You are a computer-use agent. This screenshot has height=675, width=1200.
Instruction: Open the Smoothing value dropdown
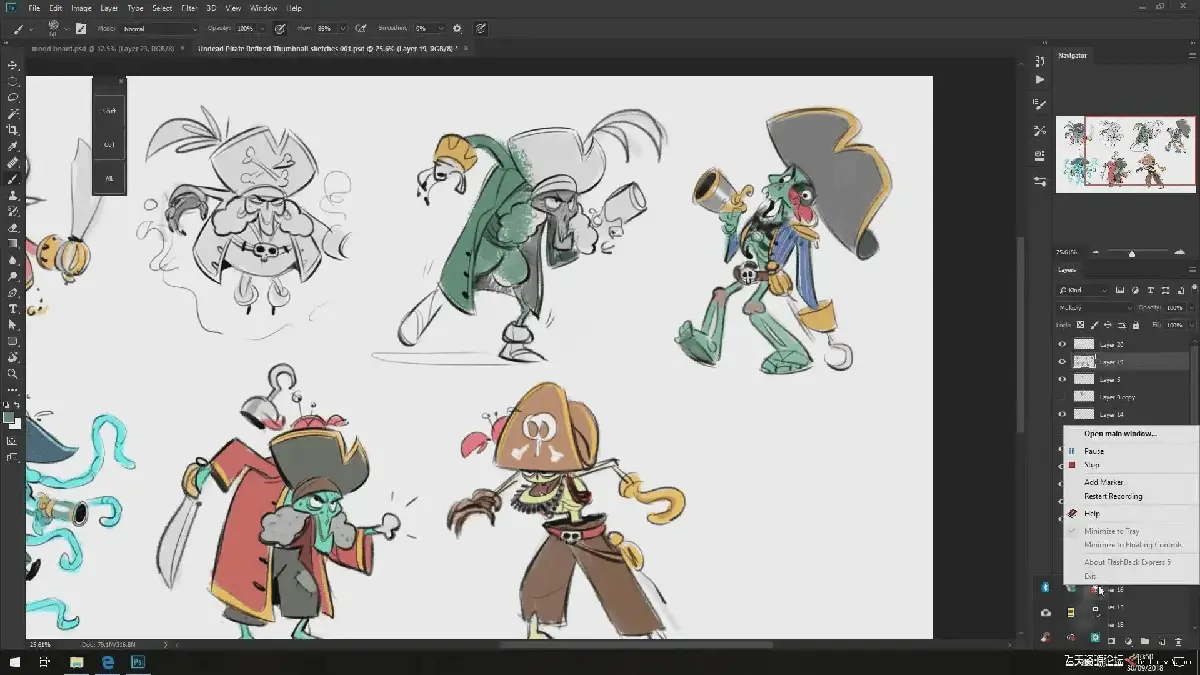[441, 29]
